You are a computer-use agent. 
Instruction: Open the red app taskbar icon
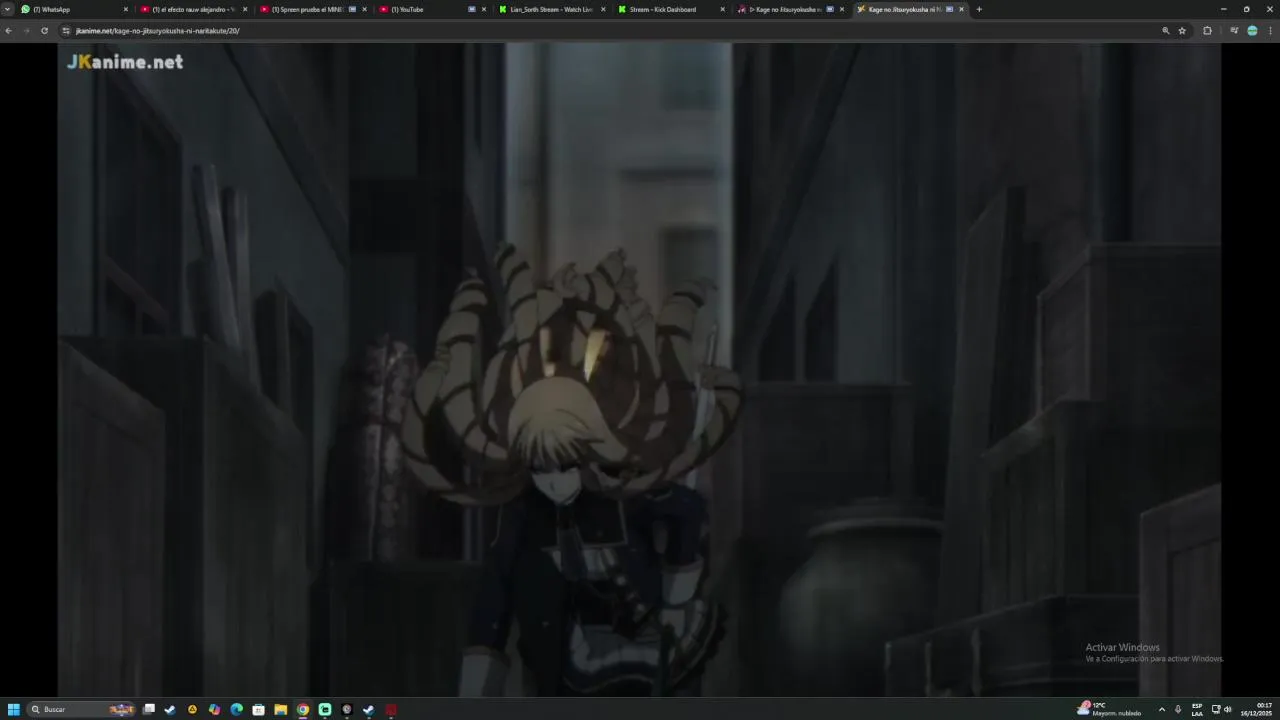(391, 709)
